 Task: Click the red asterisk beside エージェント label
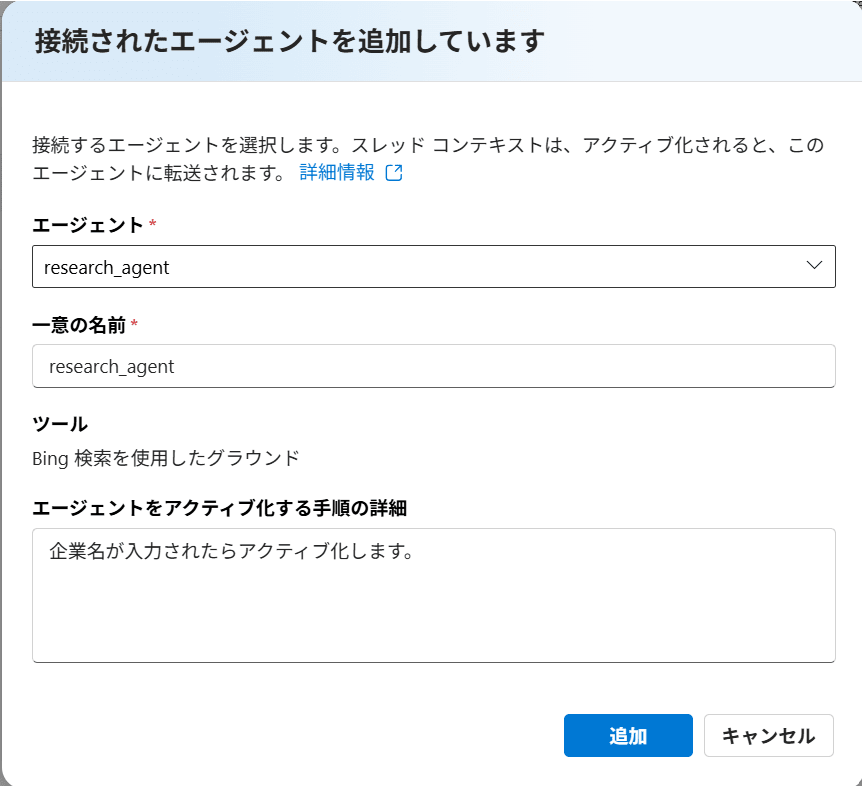pyautogui.click(x=153, y=223)
